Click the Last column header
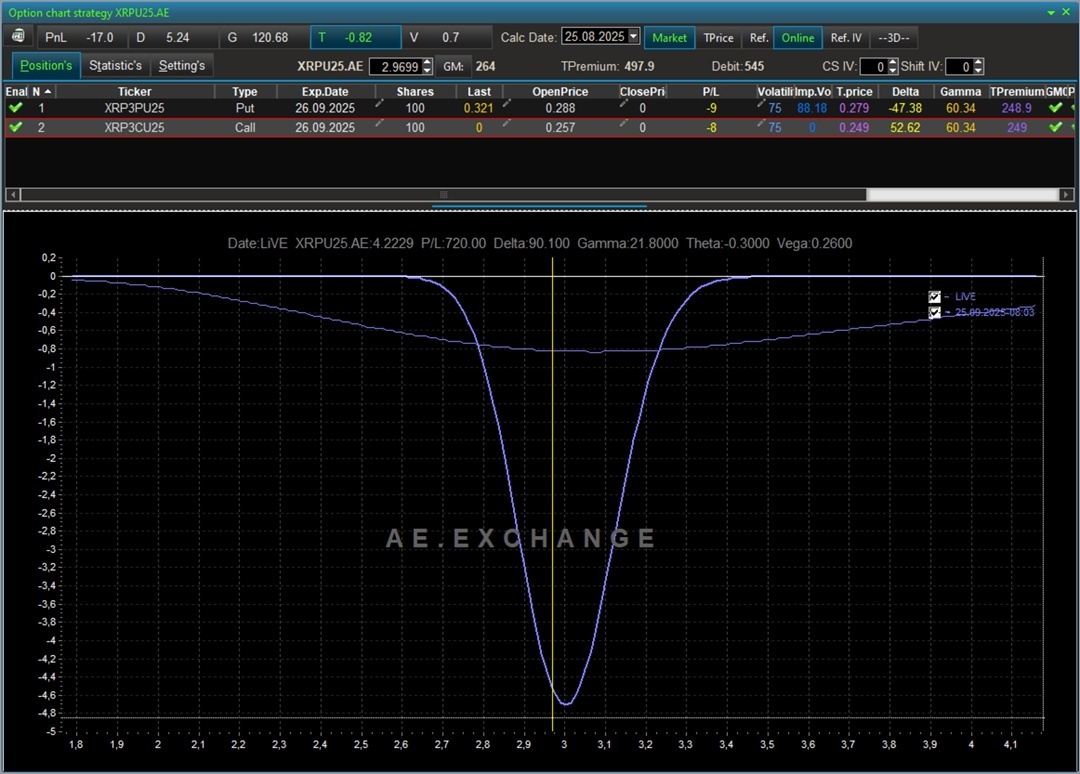Image resolution: width=1080 pixels, height=774 pixels. 479,92
